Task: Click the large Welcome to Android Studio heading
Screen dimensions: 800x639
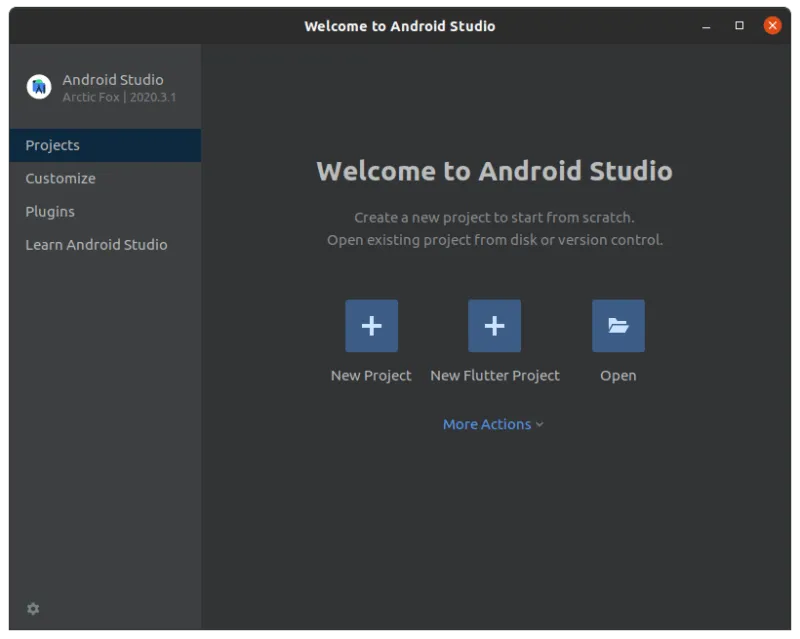Action: click(494, 171)
